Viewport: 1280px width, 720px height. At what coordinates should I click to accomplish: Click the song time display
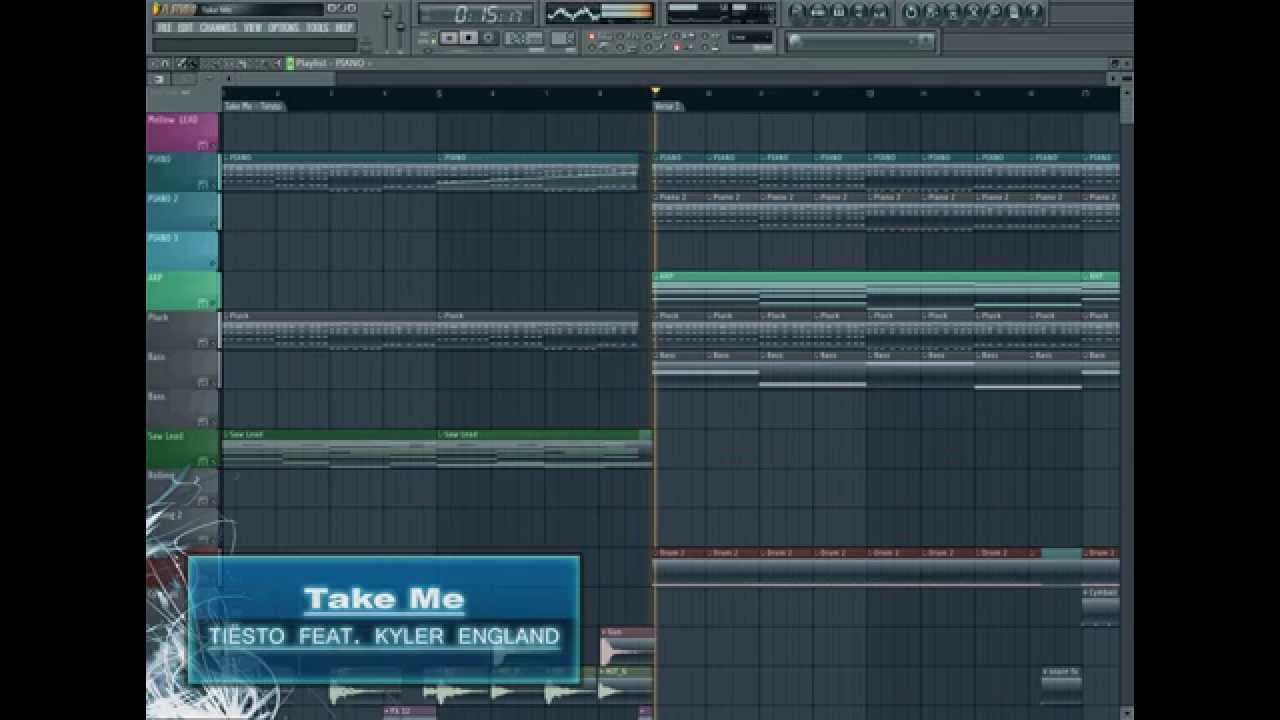(476, 14)
